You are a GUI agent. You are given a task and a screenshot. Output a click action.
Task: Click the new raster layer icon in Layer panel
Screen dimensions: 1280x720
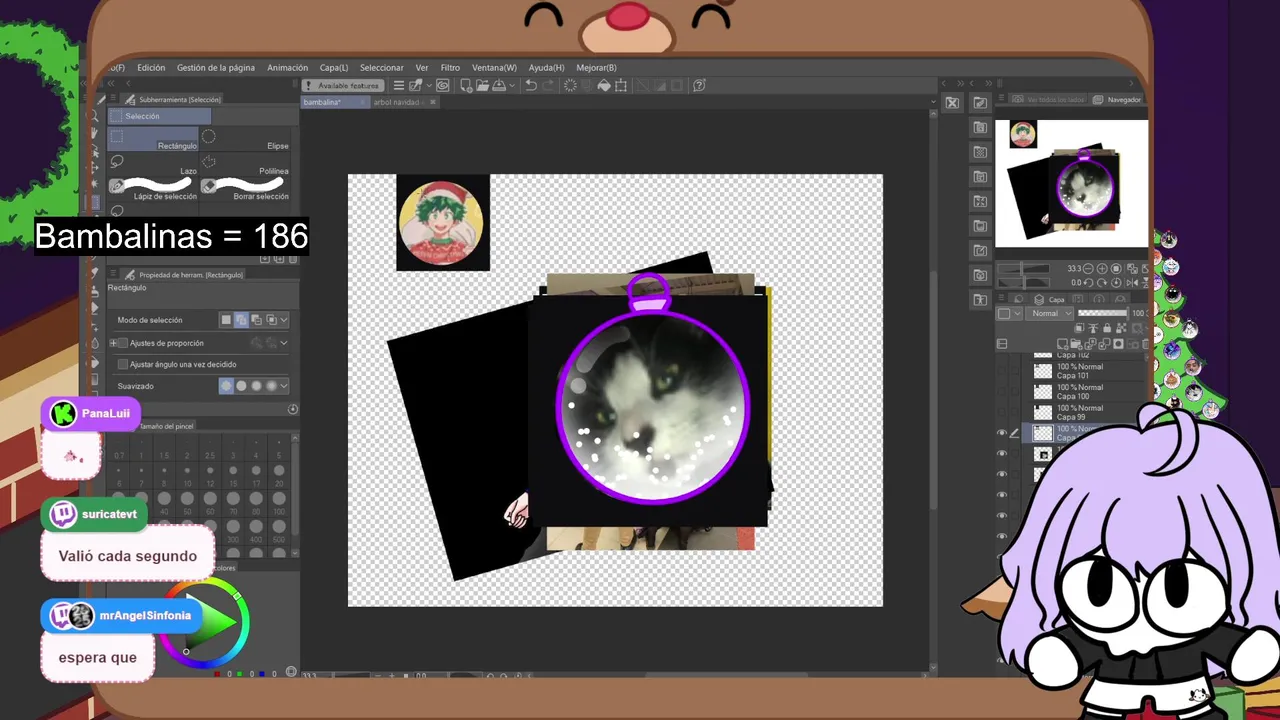[1064, 344]
